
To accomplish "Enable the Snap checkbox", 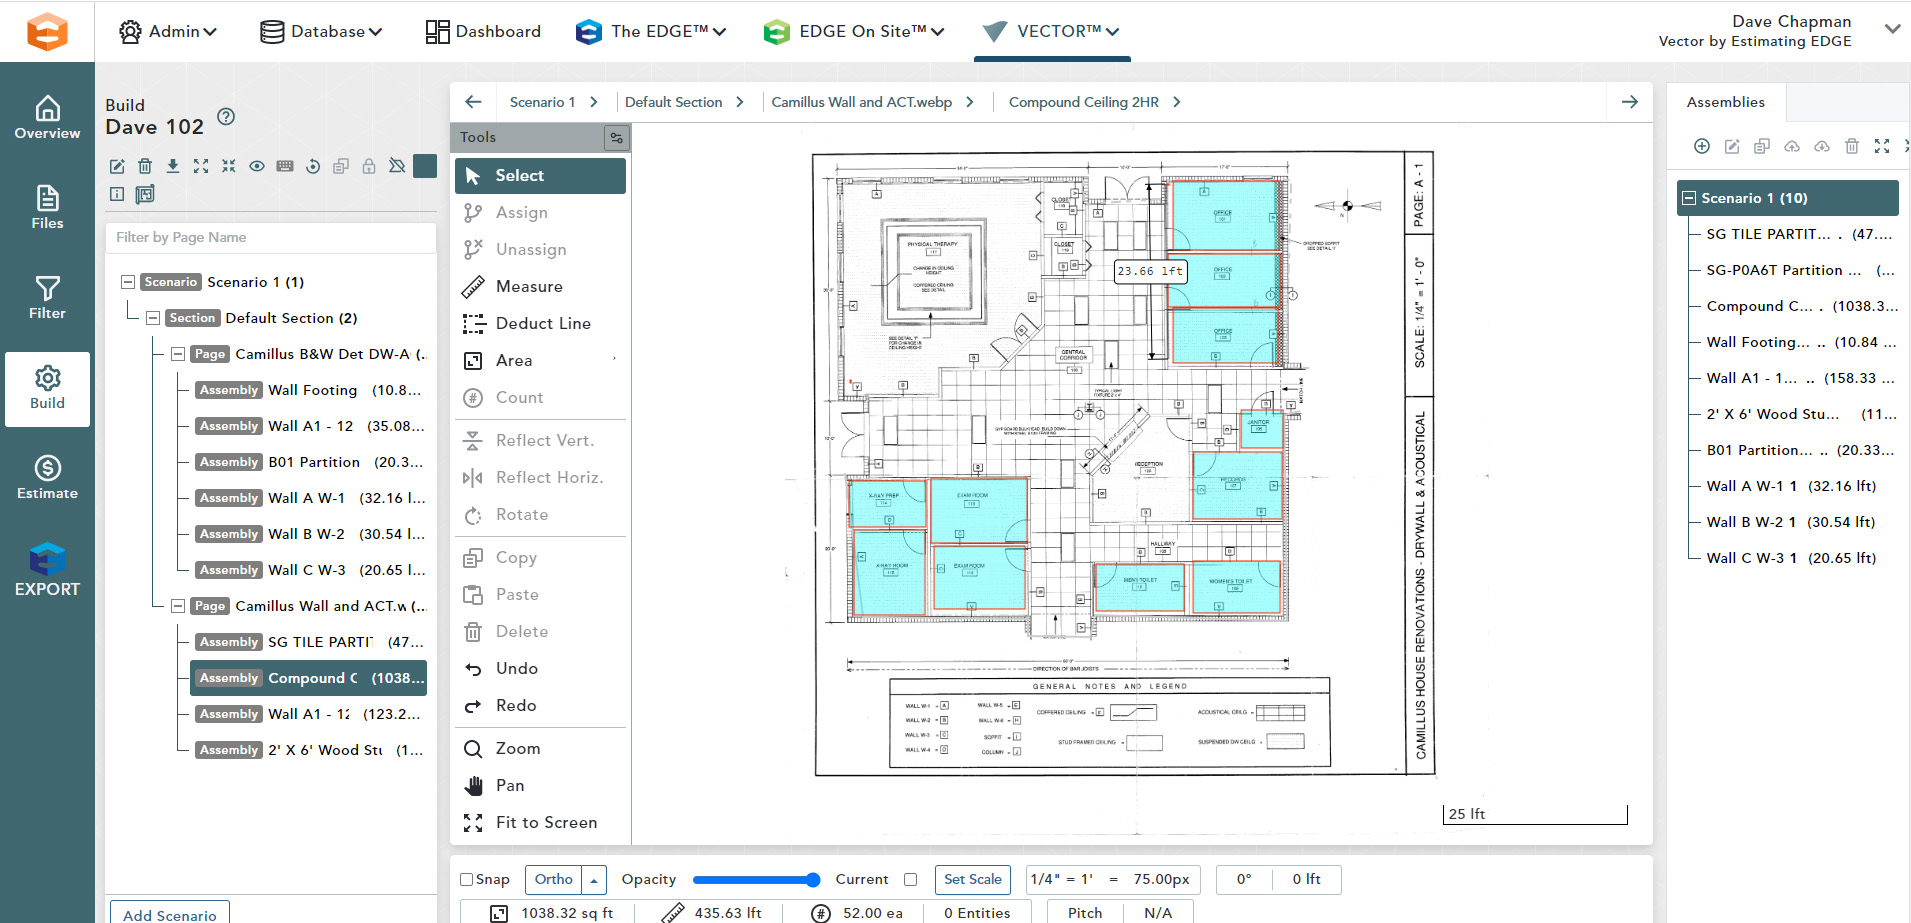I will (x=466, y=880).
